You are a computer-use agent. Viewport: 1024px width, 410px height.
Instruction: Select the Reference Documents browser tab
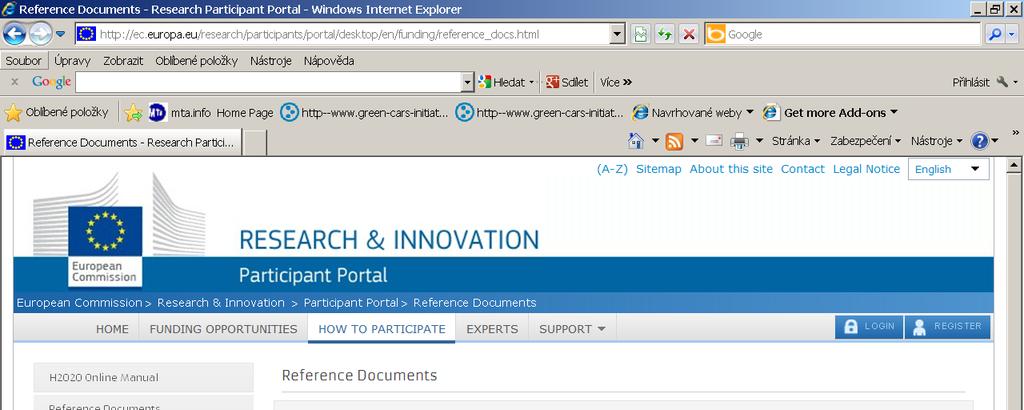123,142
